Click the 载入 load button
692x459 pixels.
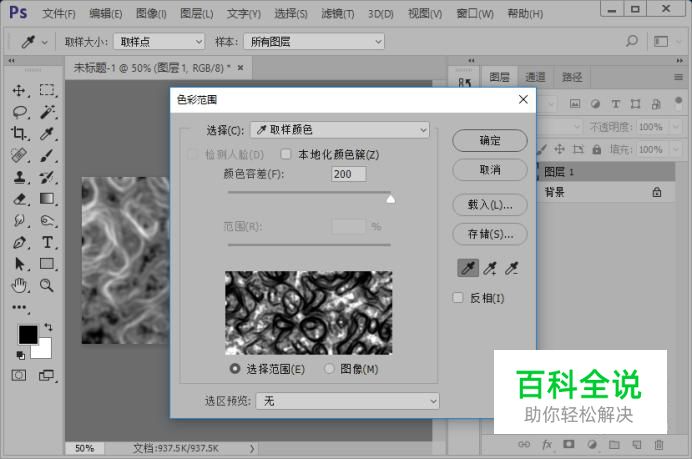coord(490,204)
